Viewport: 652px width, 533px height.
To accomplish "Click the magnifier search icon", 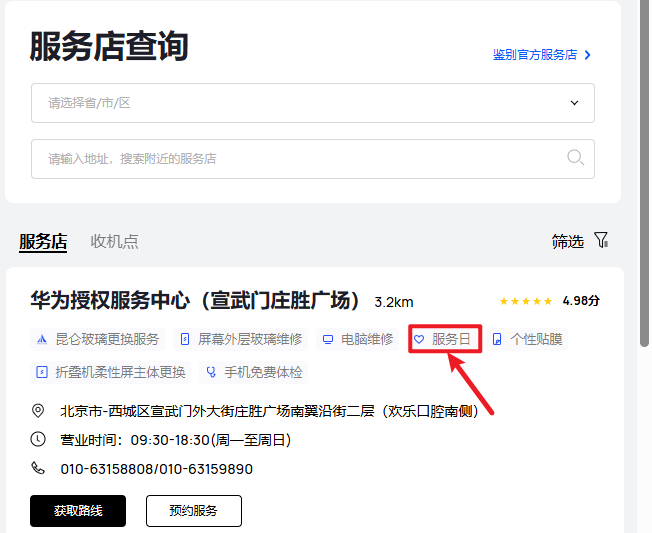I will (575, 158).
